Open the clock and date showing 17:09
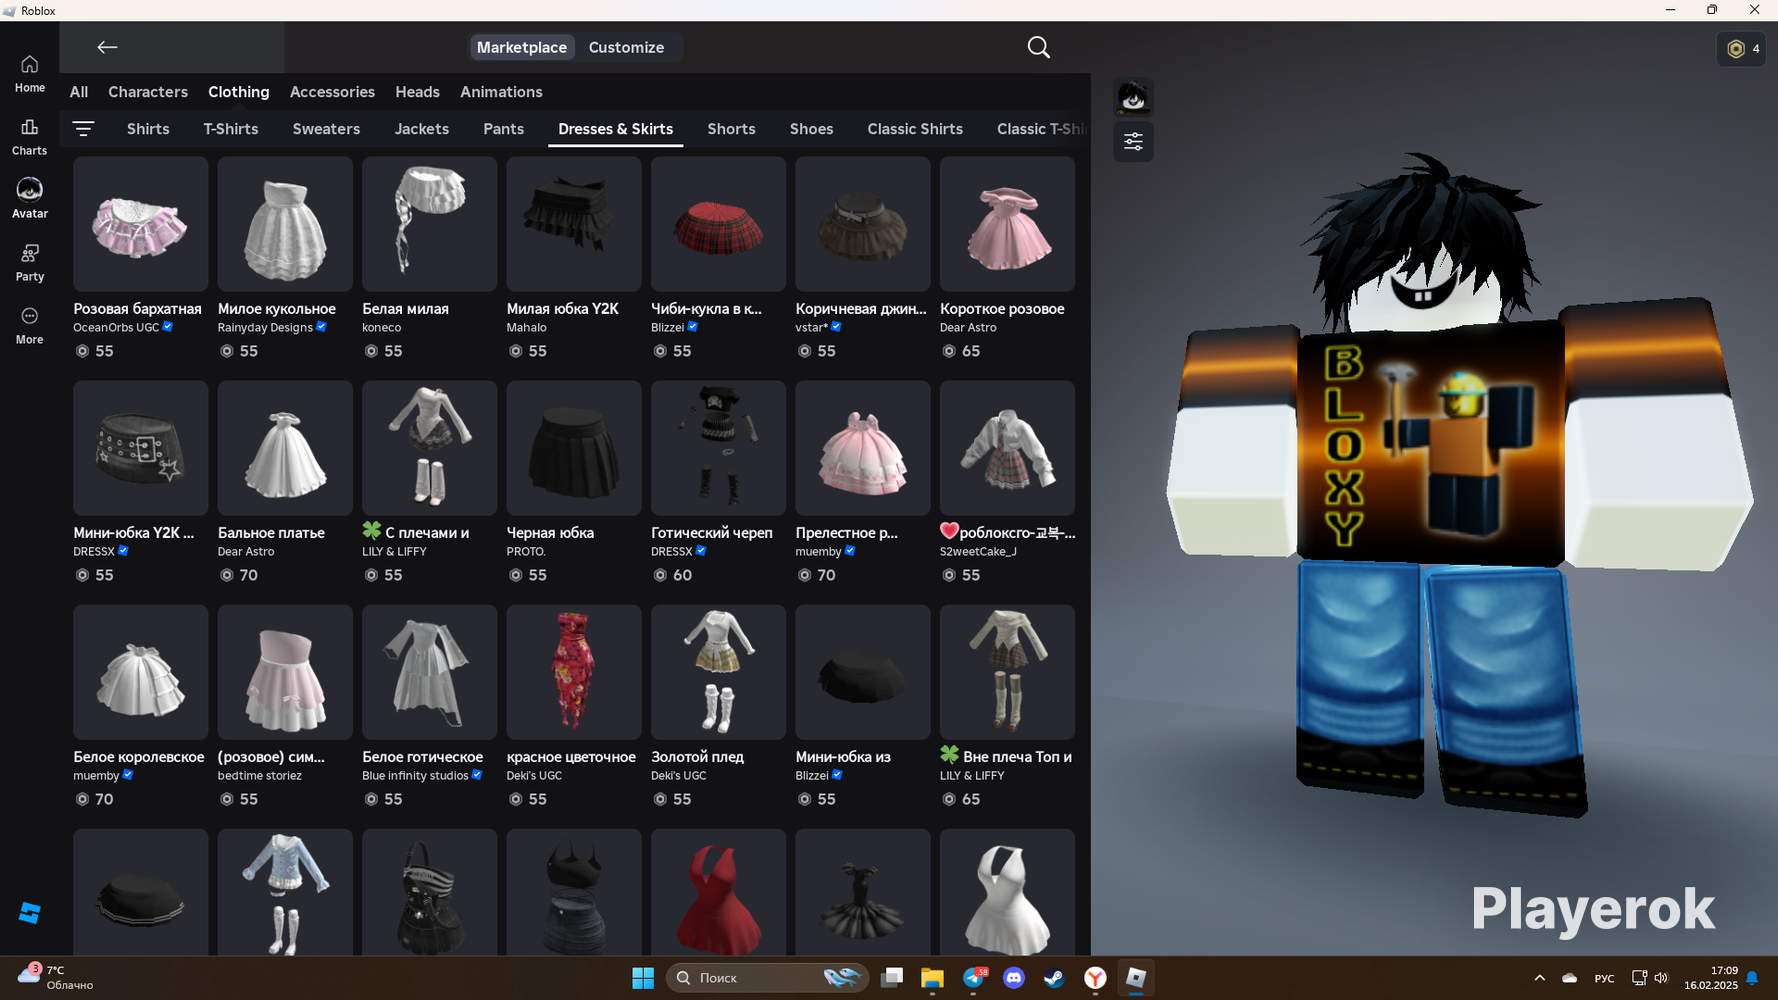Screen dimensions: 1778x1000 1711,978
